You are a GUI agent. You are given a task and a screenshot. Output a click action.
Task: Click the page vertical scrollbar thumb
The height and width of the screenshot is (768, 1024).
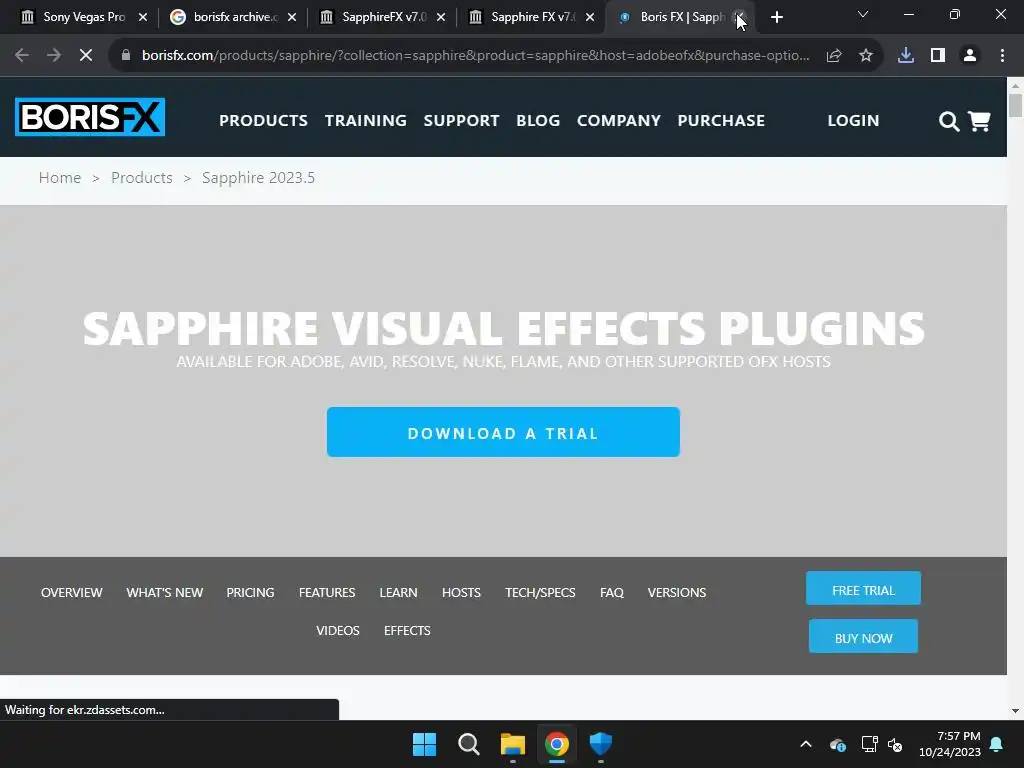pyautogui.click(x=1015, y=105)
